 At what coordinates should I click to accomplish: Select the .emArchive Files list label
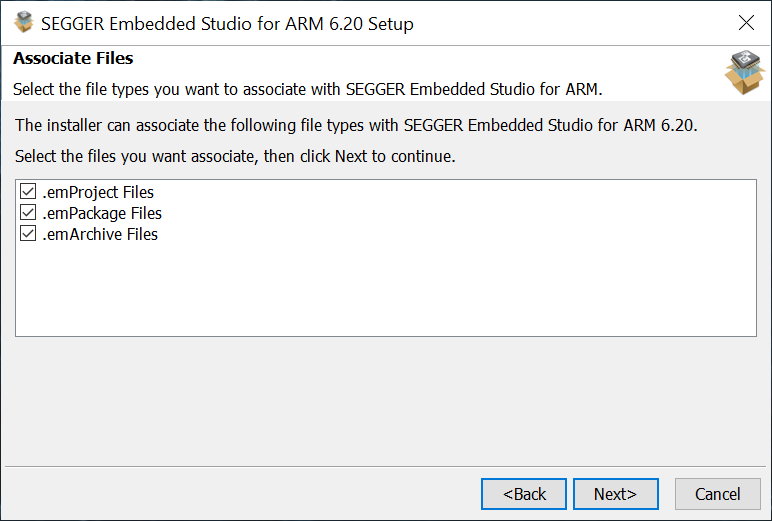click(100, 234)
